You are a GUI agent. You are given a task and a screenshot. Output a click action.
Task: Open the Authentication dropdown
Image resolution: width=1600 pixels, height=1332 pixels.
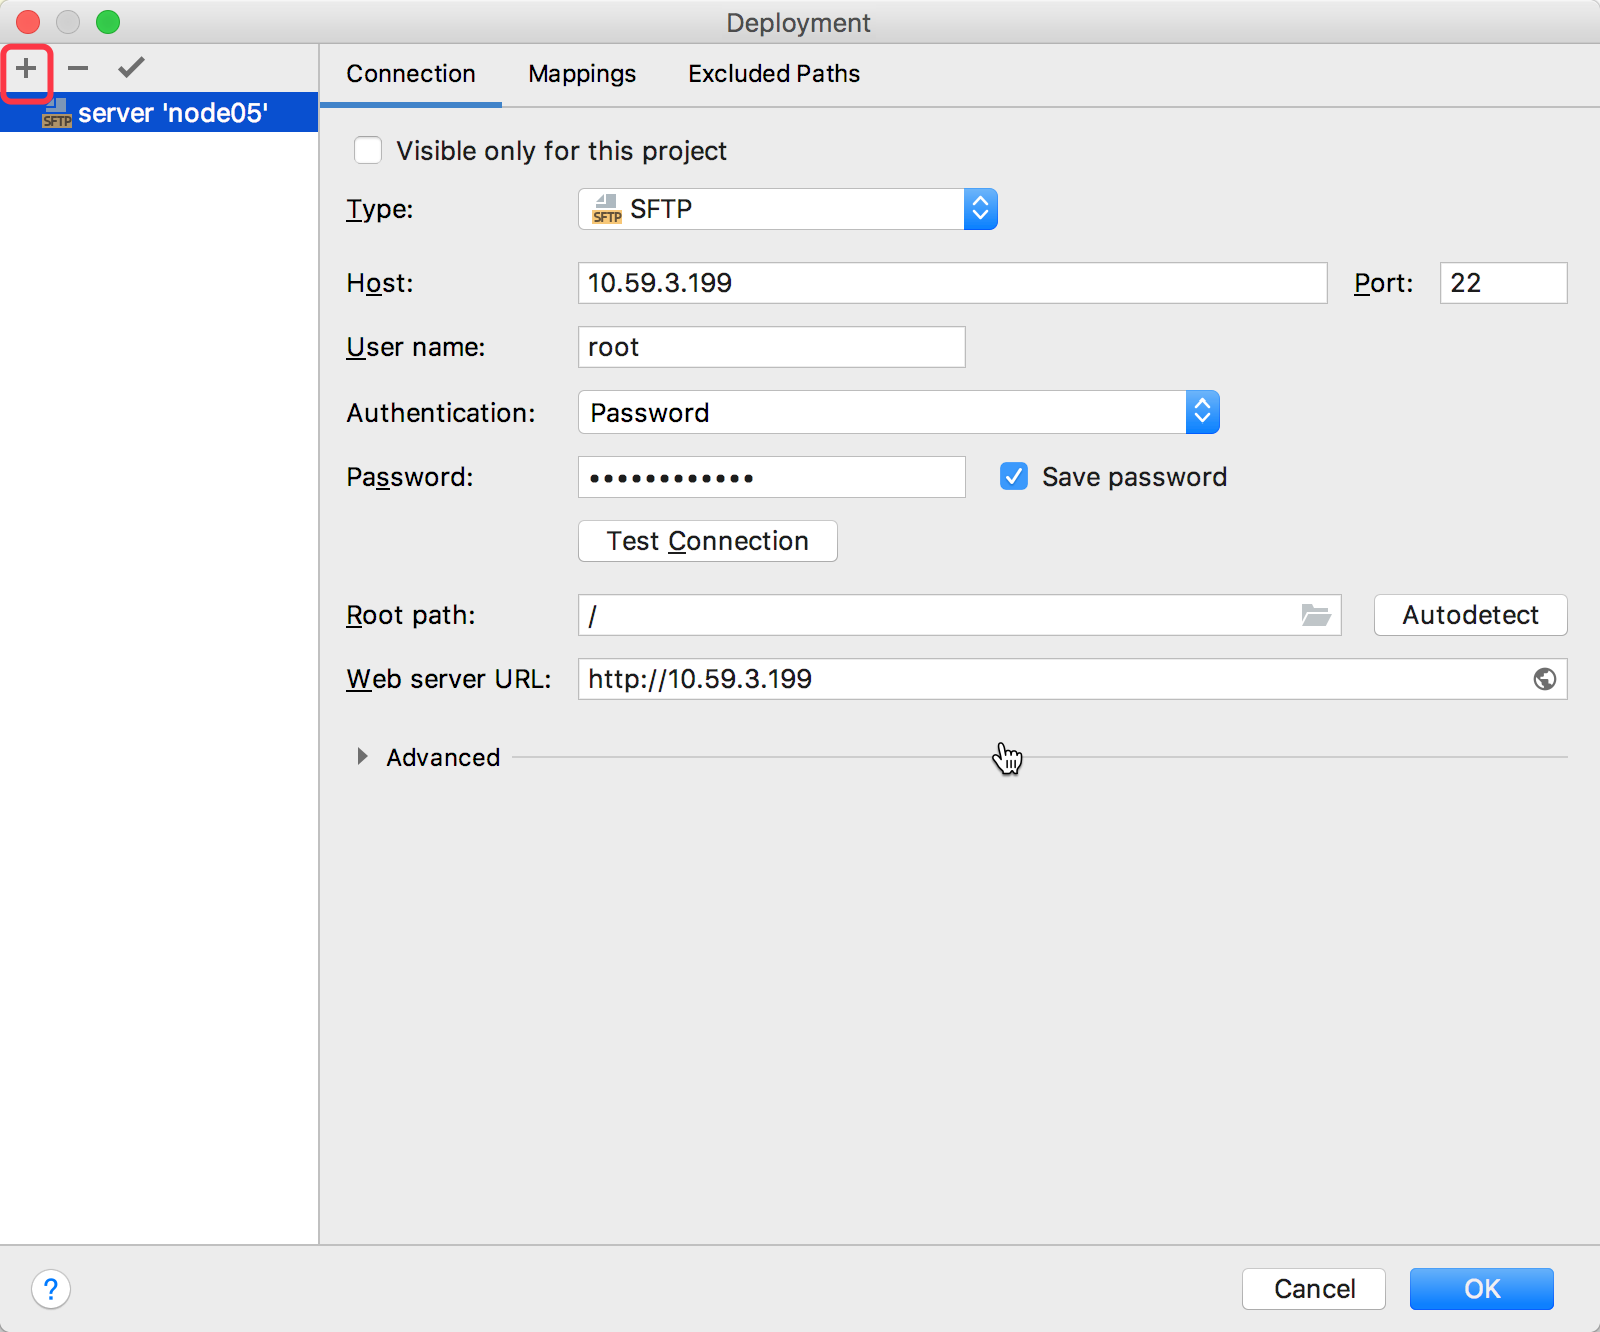[x=898, y=413]
